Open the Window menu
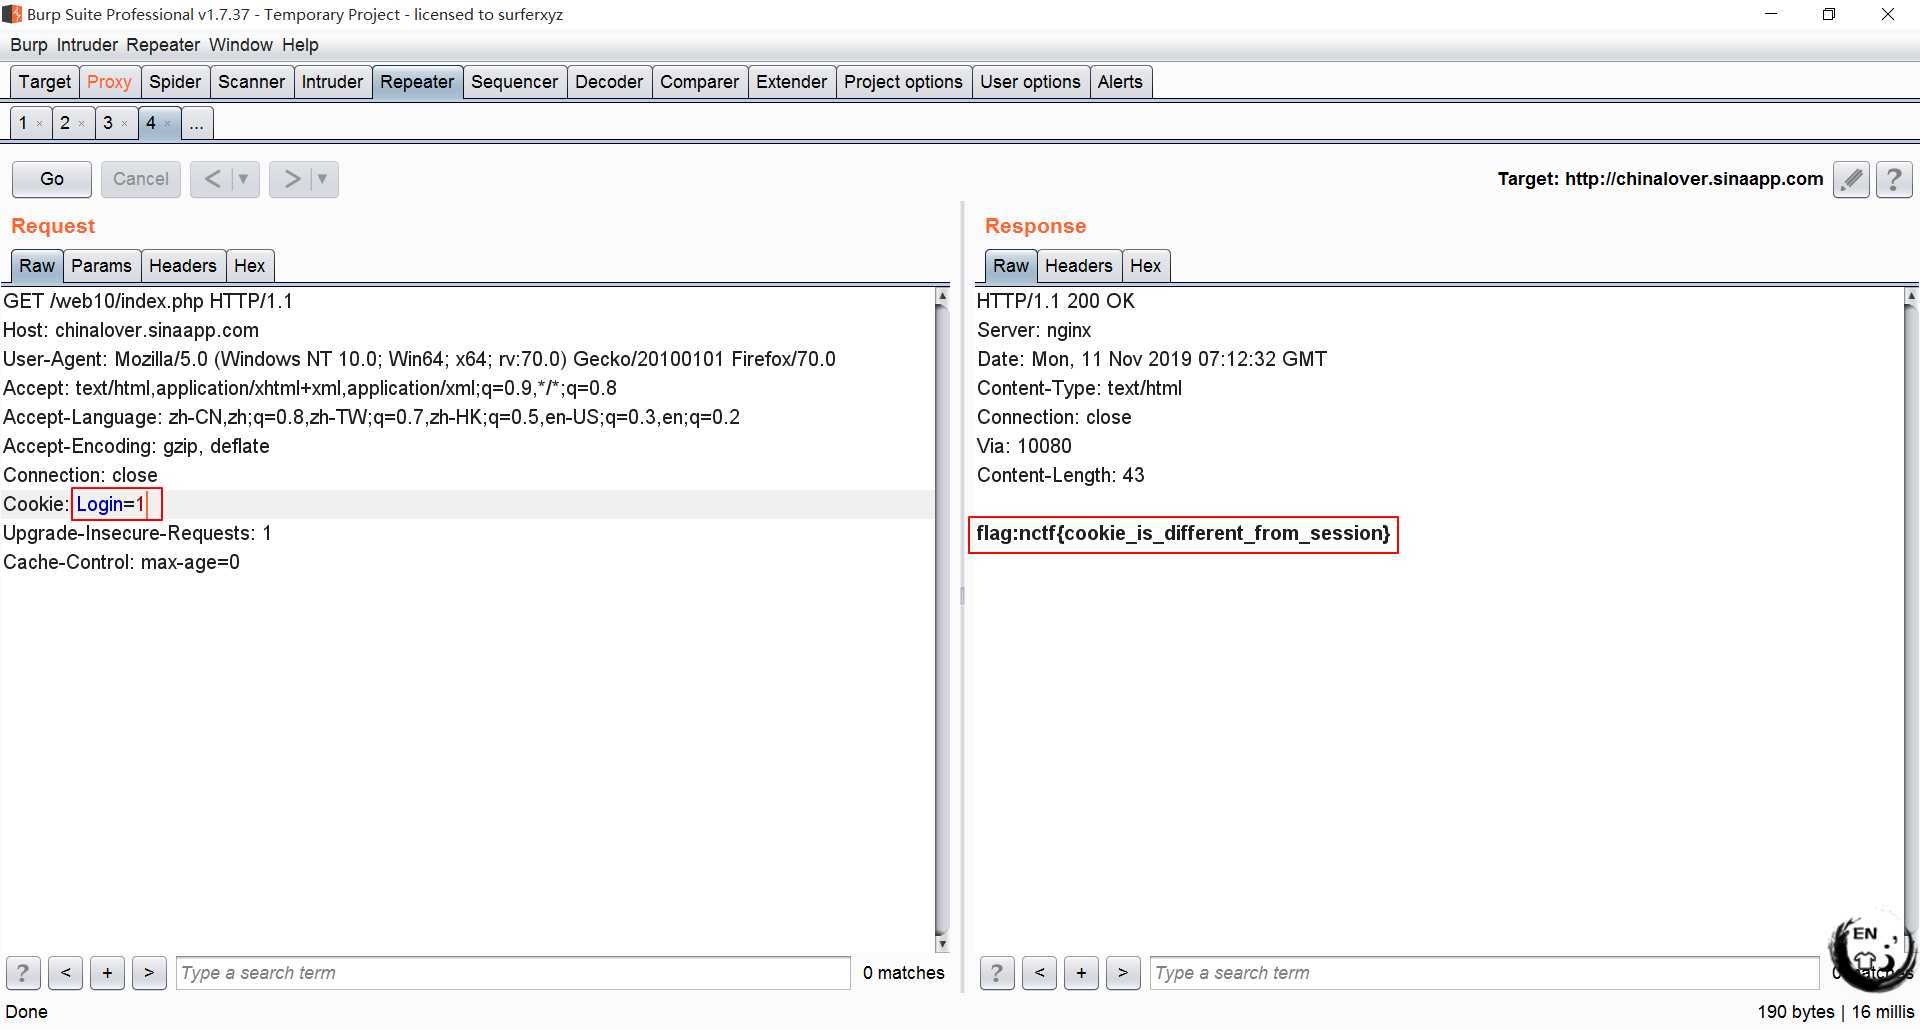 coord(240,45)
